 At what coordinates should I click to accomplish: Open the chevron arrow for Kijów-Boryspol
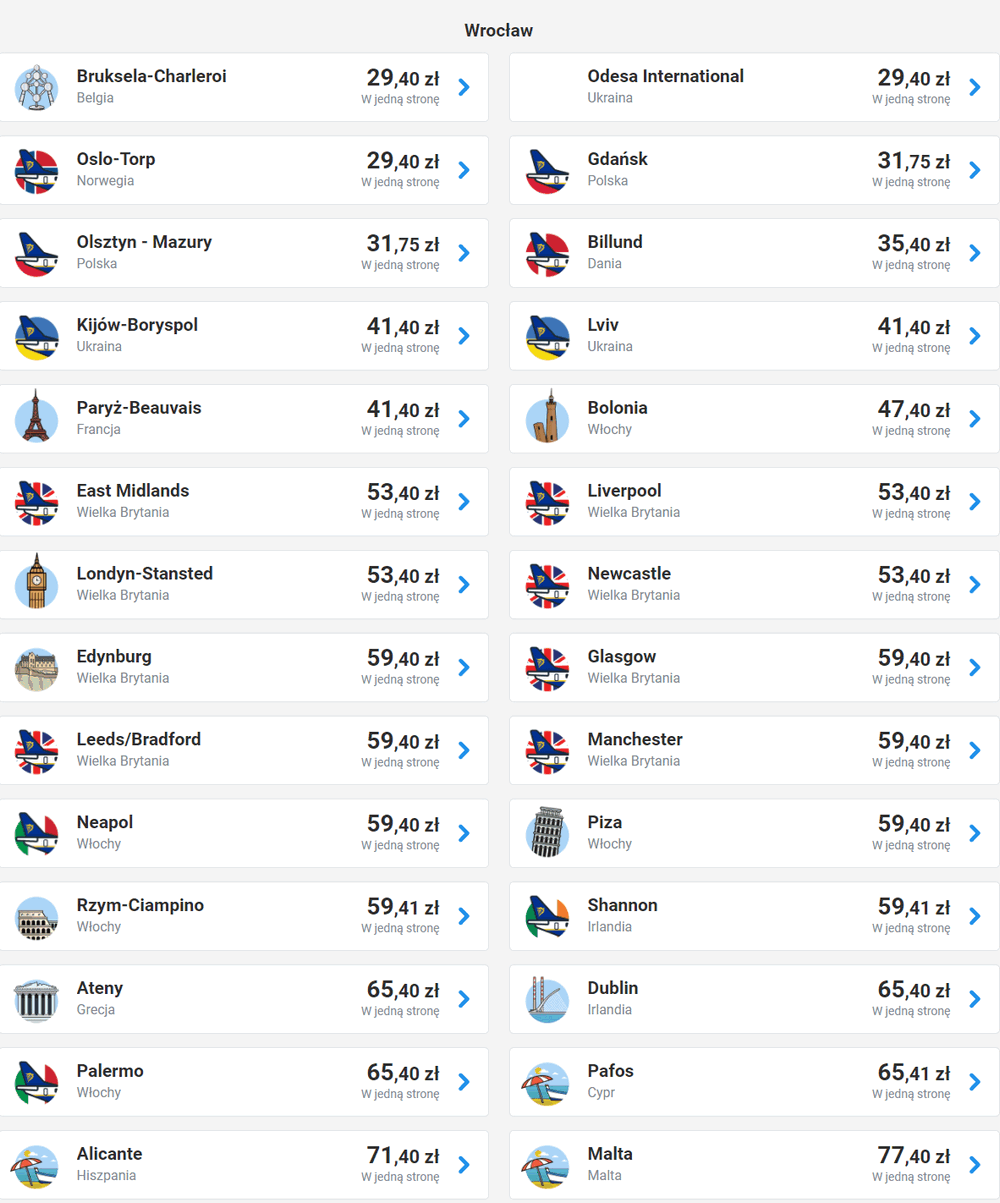[463, 335]
